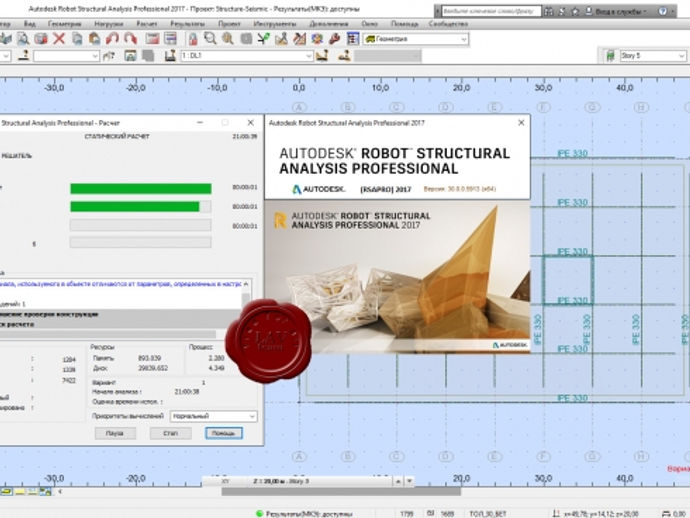Screen dimensions: 690x518
Task: Close the Robot Structural Analysis about window
Action: (521, 123)
